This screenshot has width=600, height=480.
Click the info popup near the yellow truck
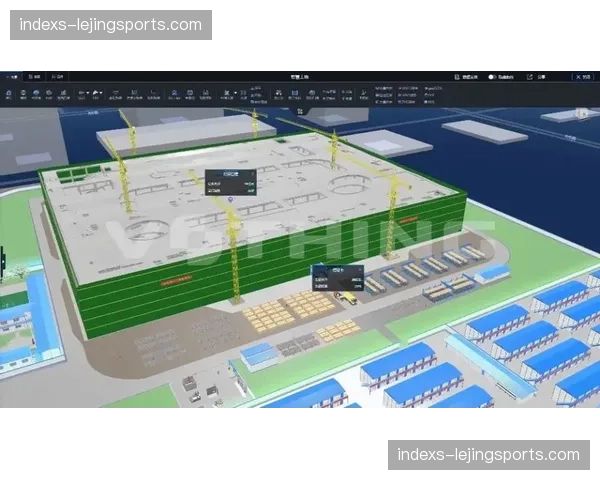click(337, 277)
